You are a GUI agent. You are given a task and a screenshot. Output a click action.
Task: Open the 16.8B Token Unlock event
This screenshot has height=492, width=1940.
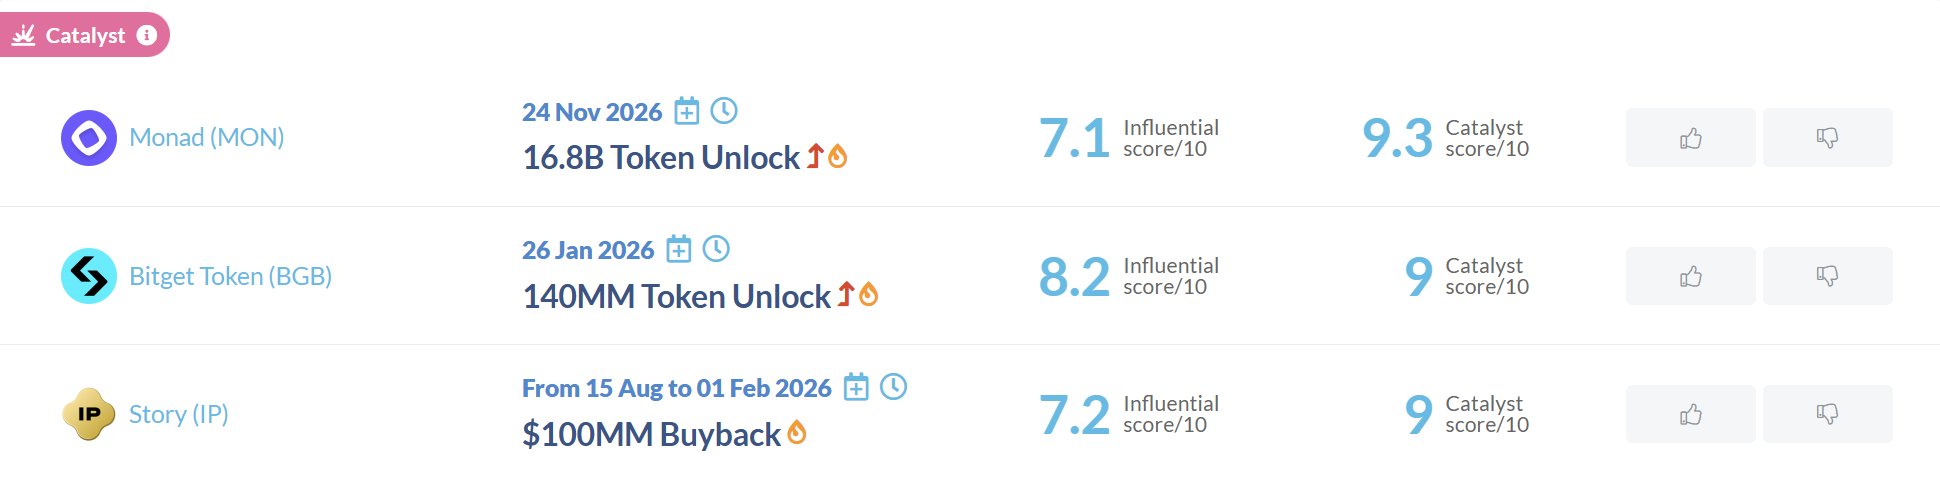point(661,158)
